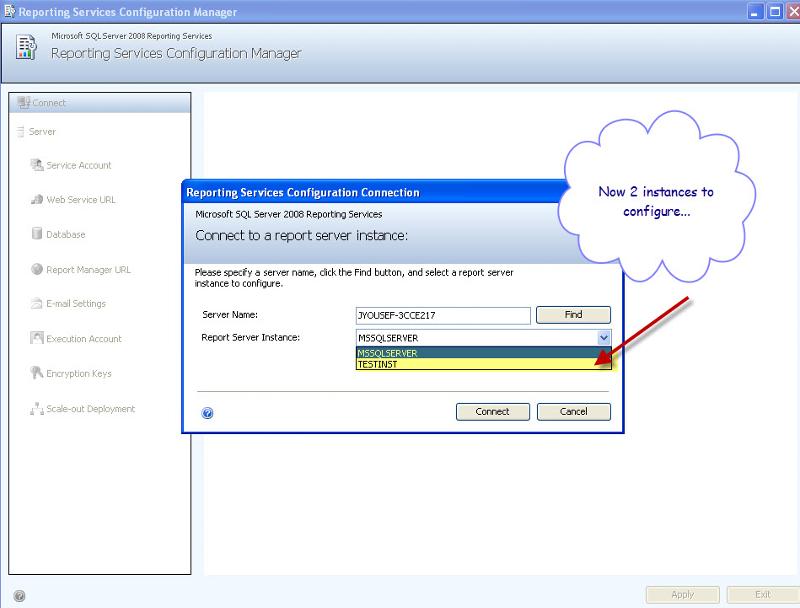Click the Exit button
800x608 pixels.
point(763,595)
